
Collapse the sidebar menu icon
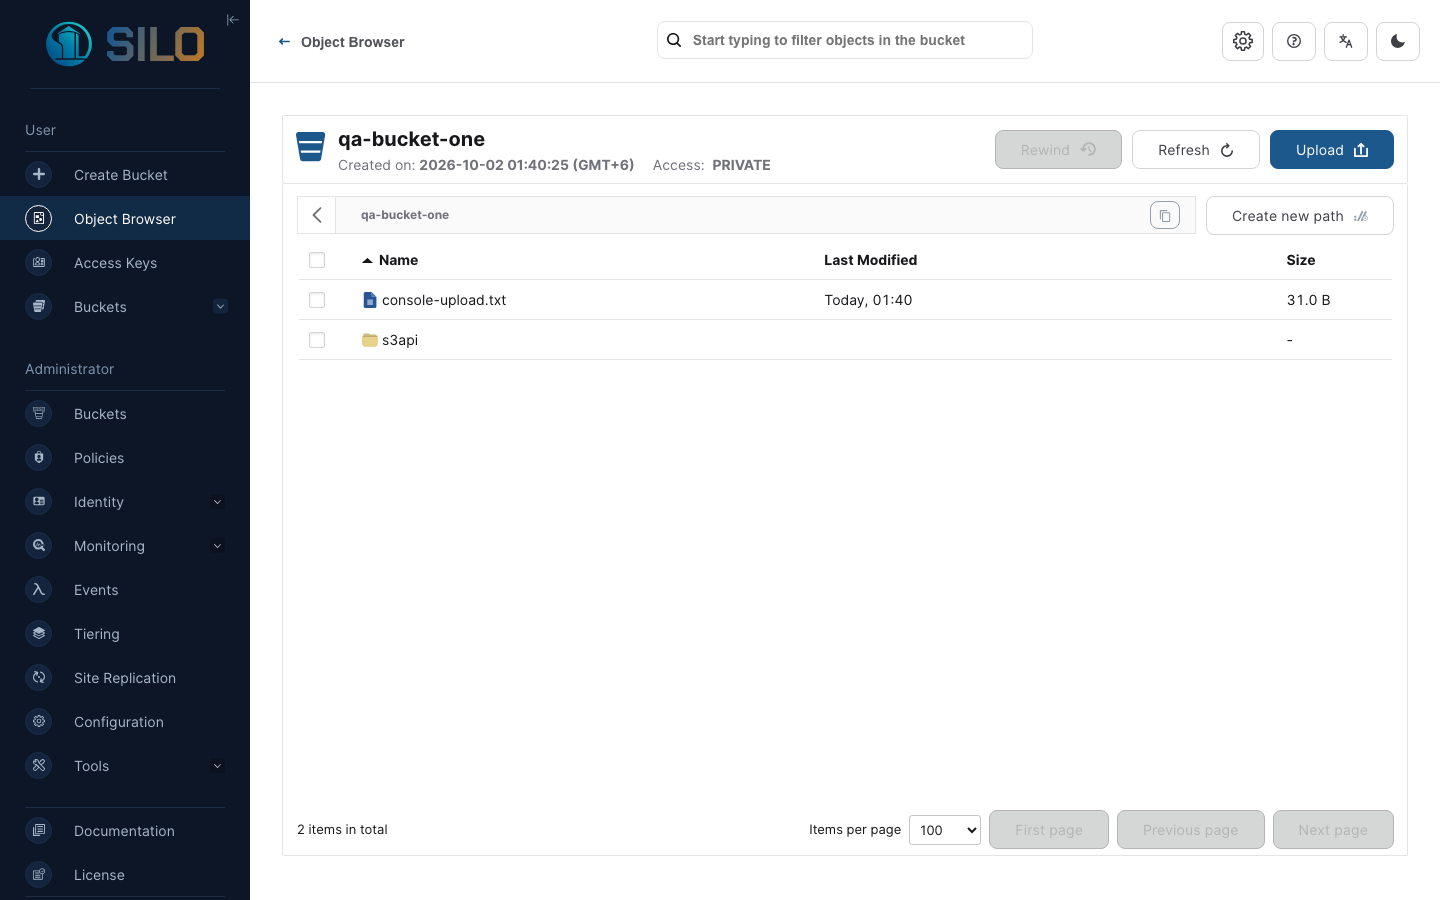pyautogui.click(x=232, y=20)
